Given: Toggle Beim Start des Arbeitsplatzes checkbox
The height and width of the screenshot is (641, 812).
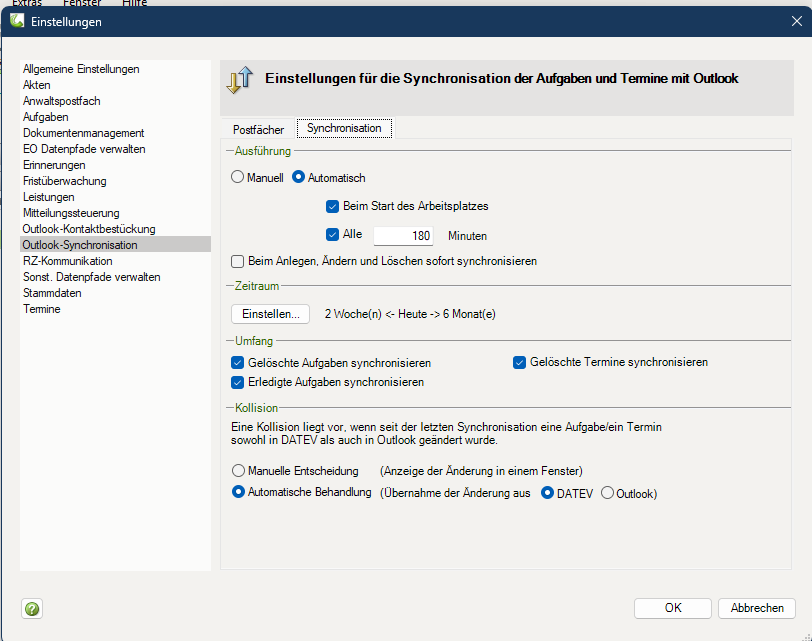Looking at the screenshot, I should click(x=332, y=207).
